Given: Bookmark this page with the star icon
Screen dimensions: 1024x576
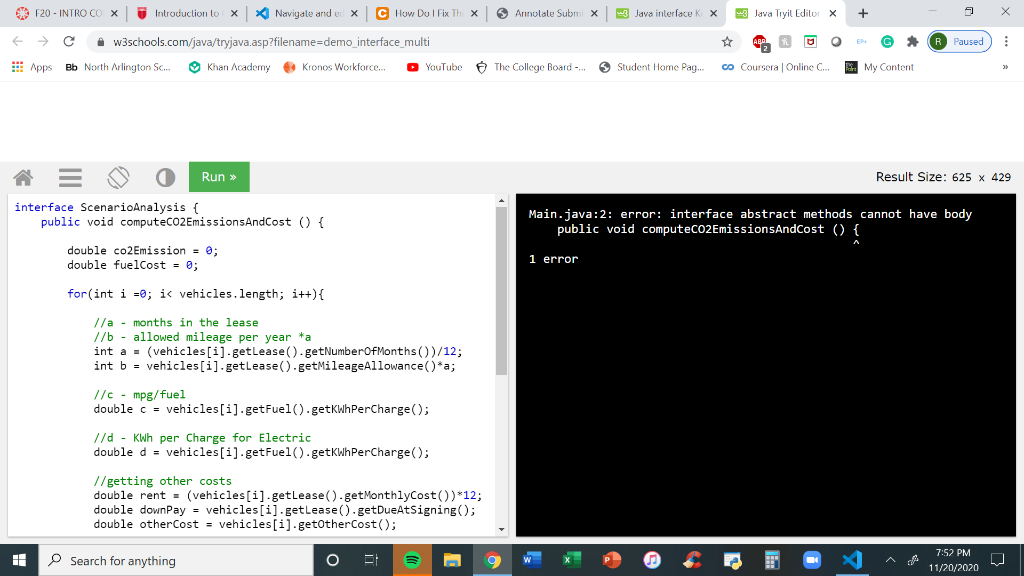Looking at the screenshot, I should [727, 42].
